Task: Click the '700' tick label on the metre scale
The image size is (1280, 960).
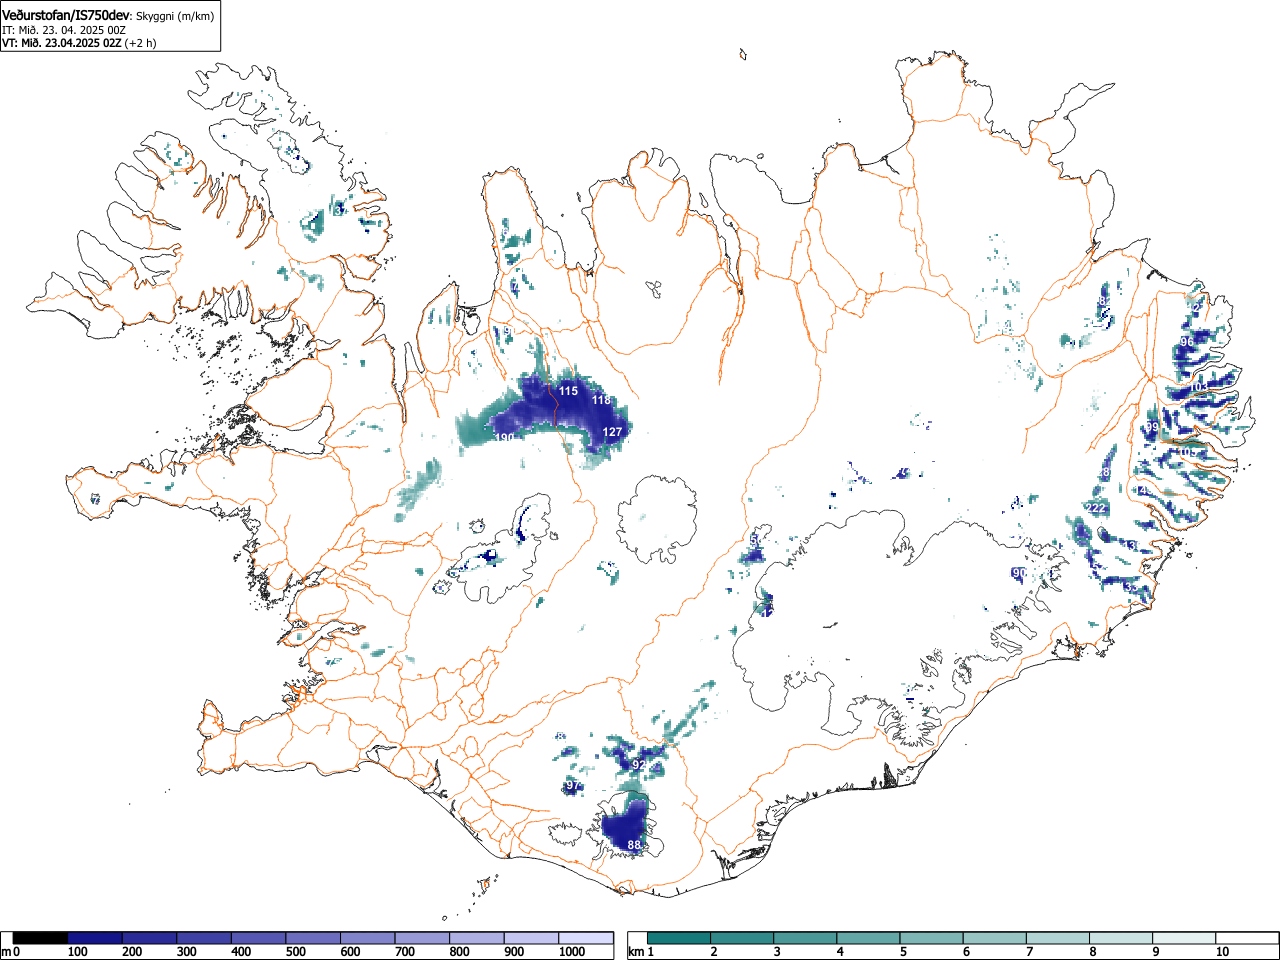Action: 404,952
